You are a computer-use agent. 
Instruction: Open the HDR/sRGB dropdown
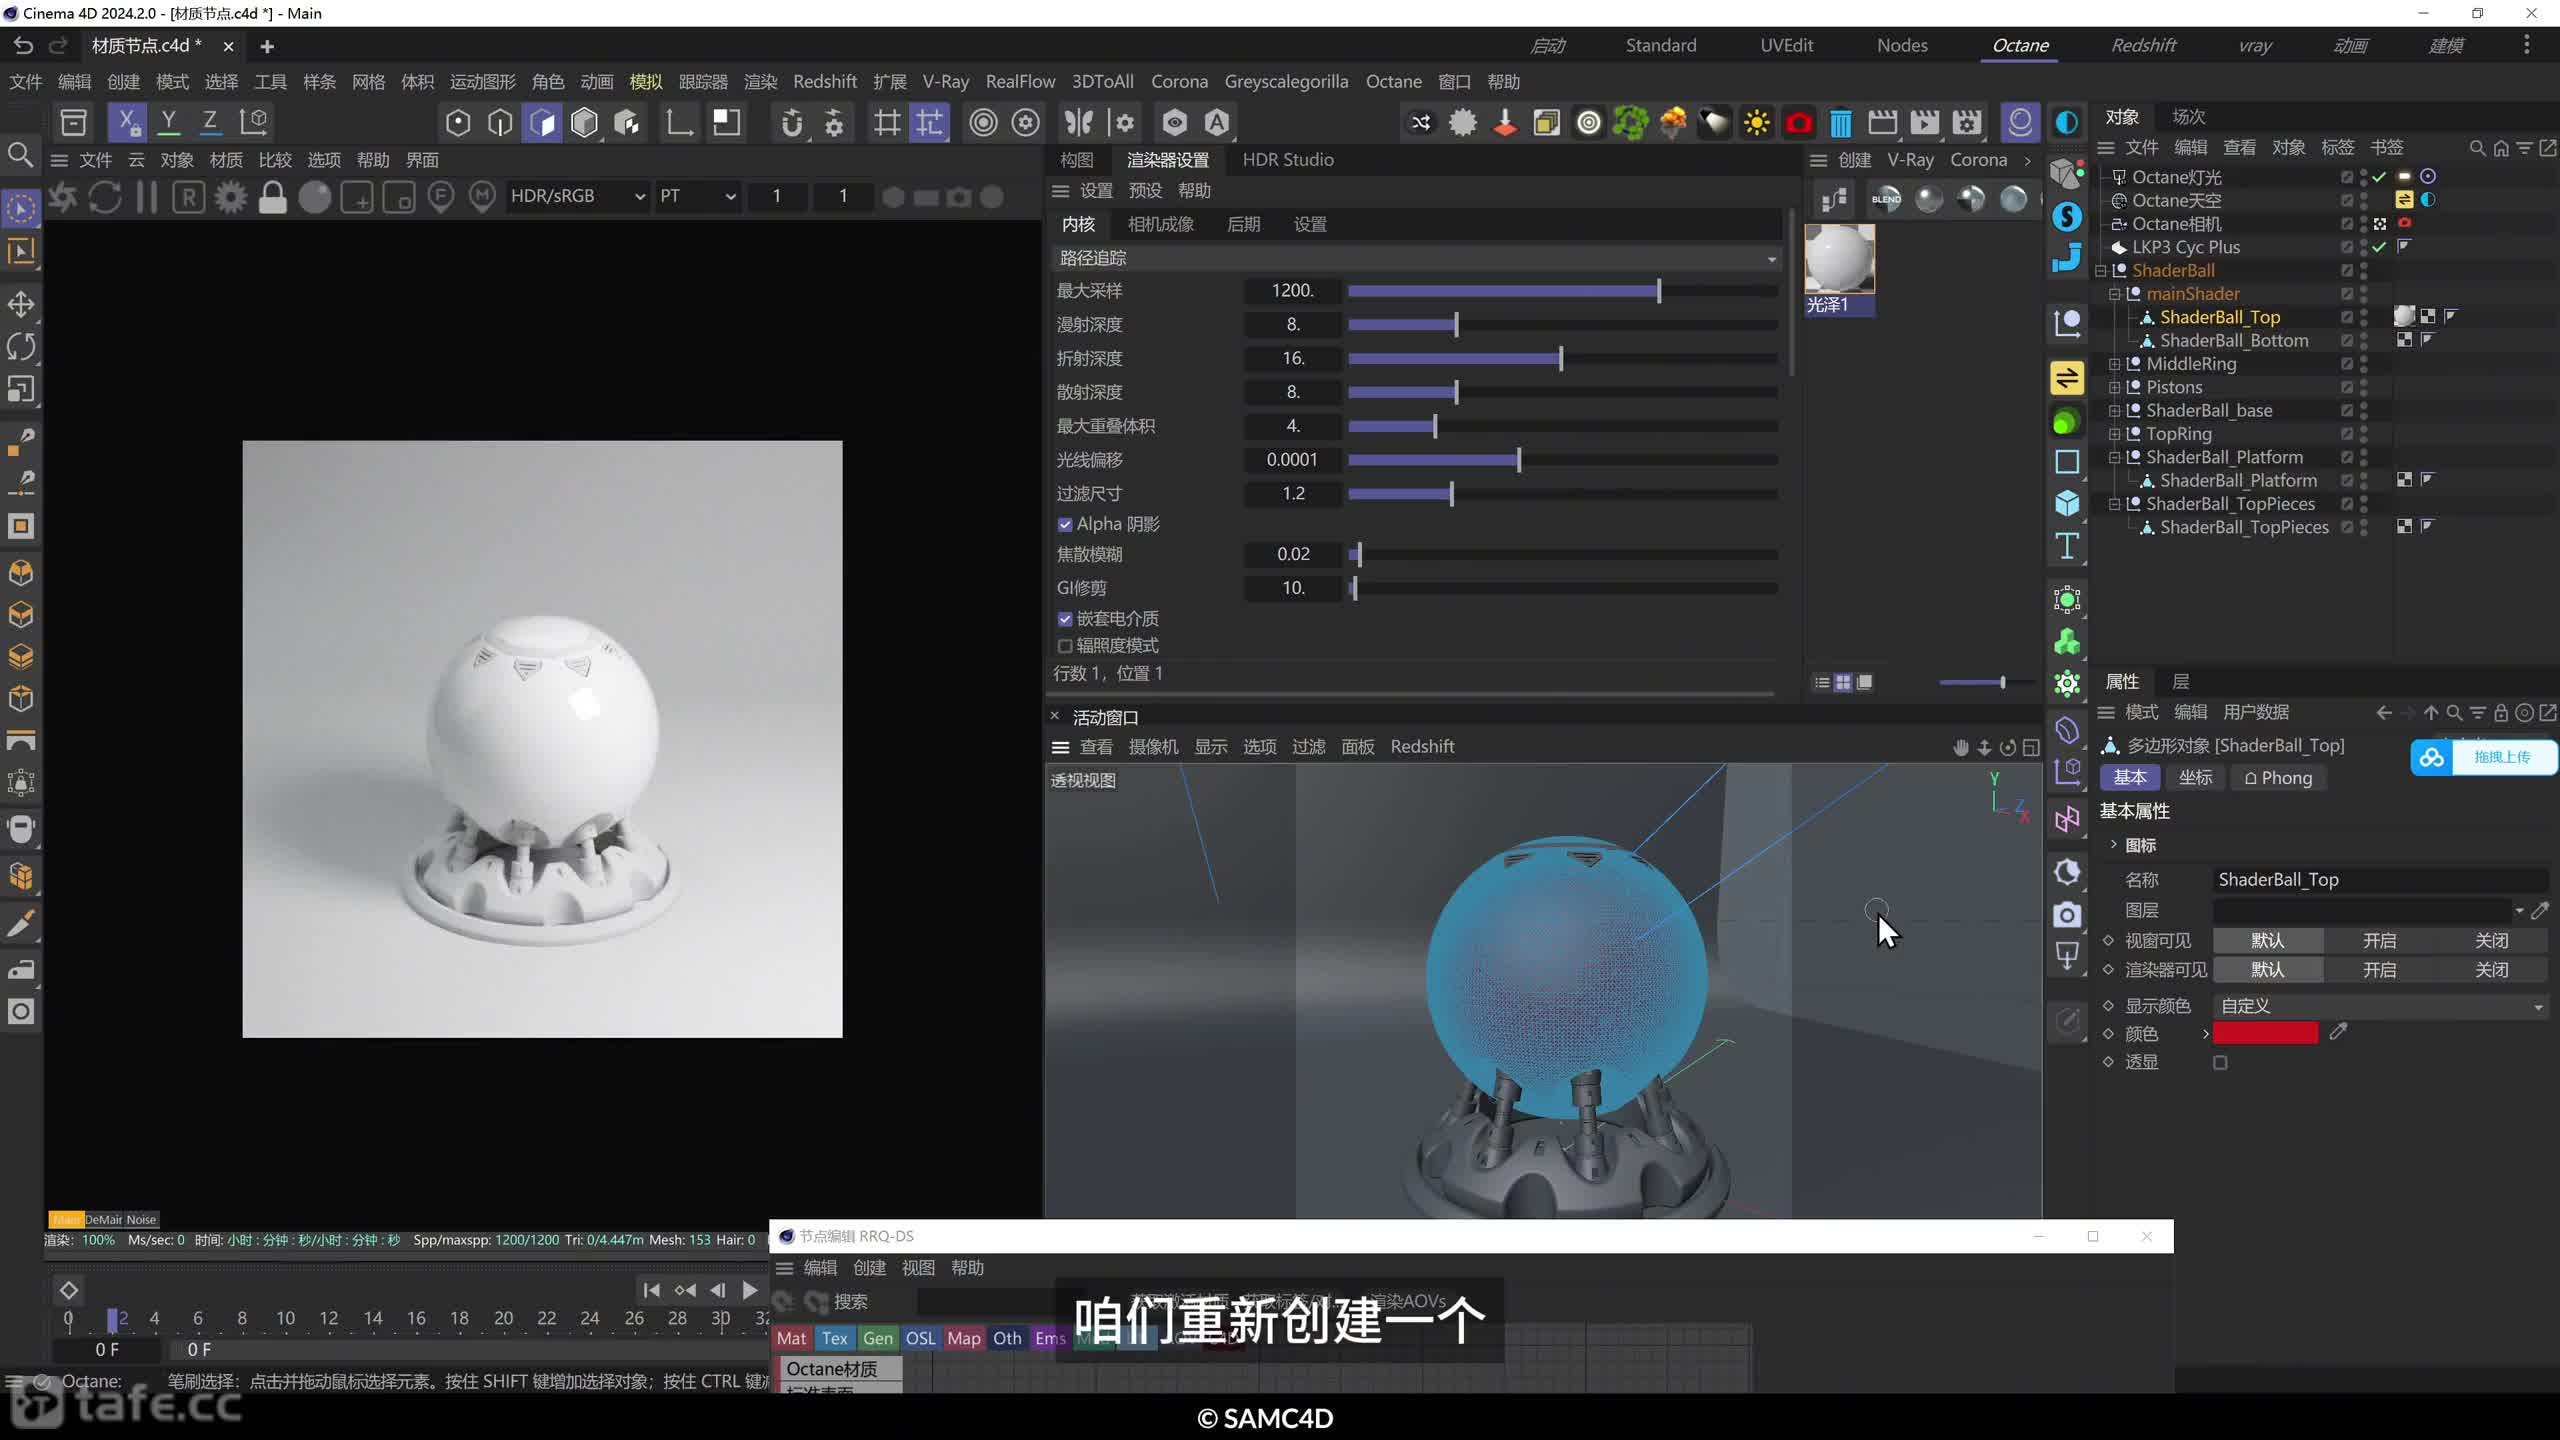tap(577, 197)
